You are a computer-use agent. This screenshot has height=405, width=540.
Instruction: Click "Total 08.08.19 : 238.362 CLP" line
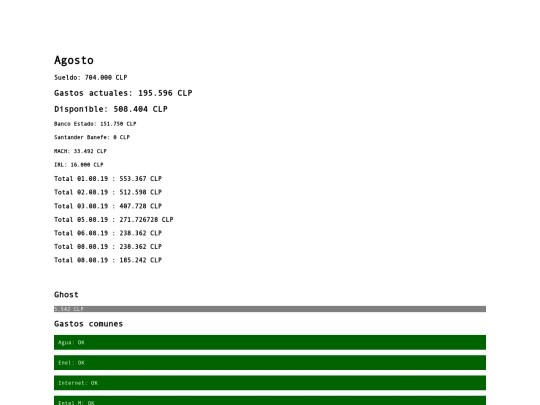108,247
